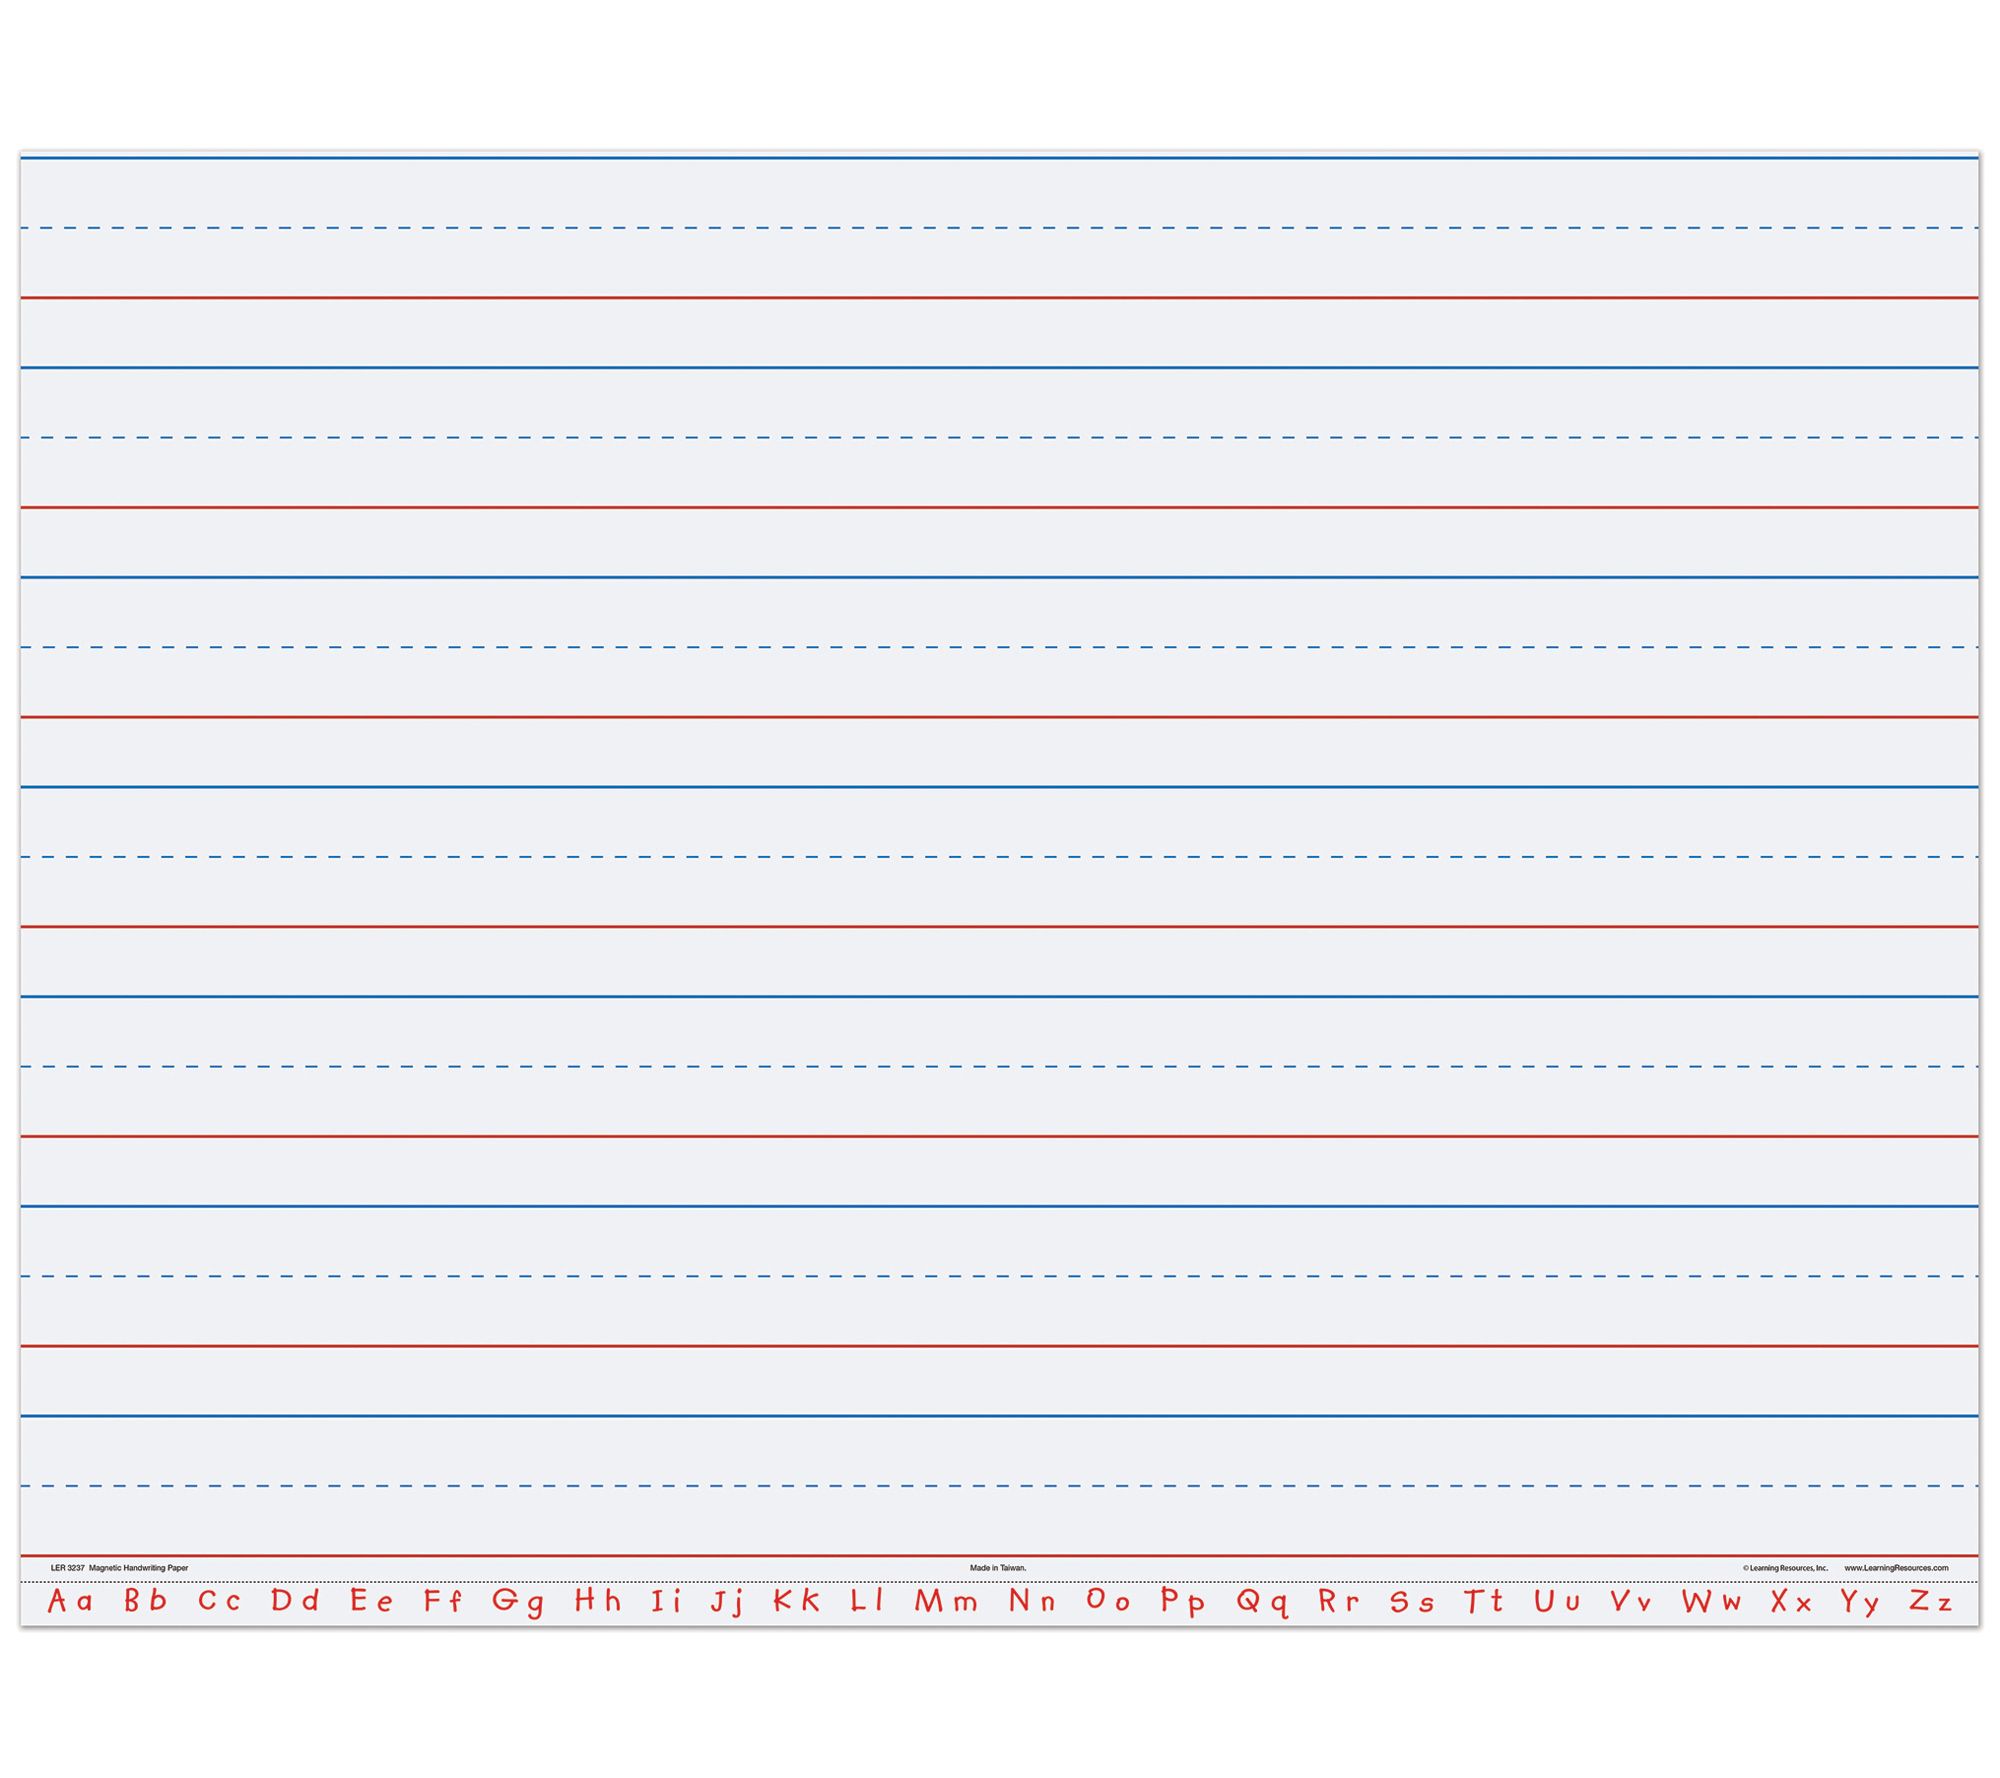Click the "© Learning Resources, Inc." copyright text
Screen dimensions: 2000x1778
point(1785,1568)
